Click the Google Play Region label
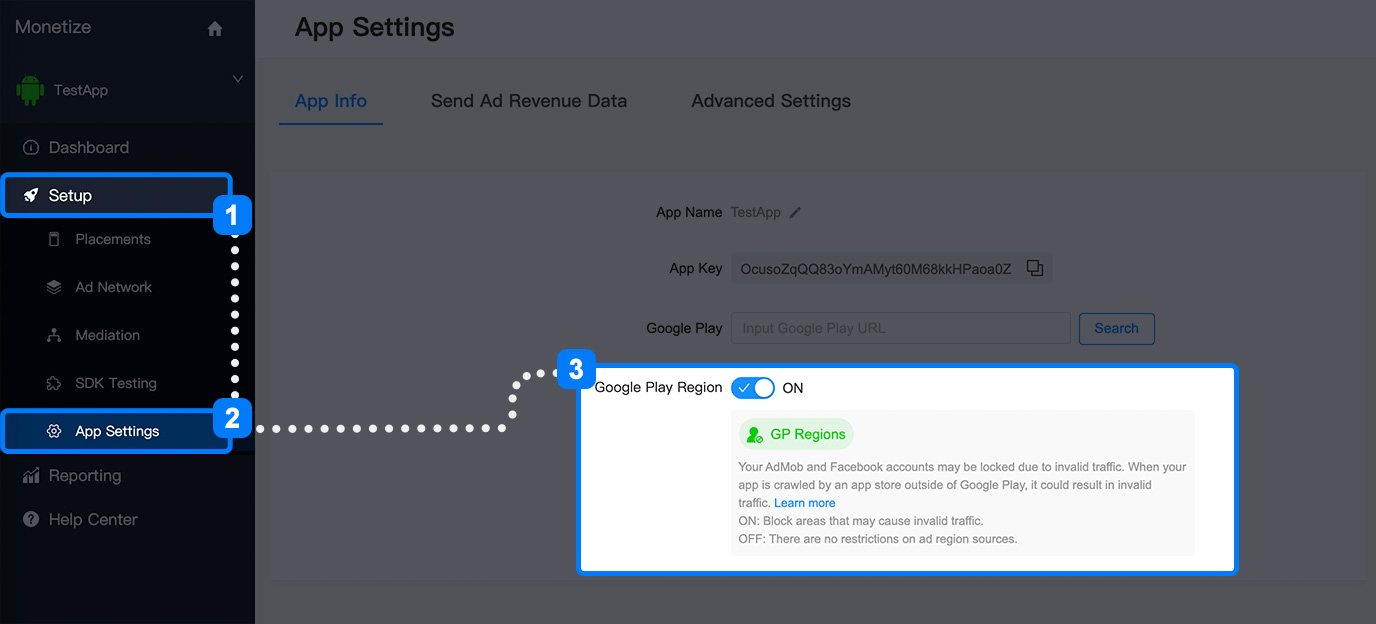The width and height of the screenshot is (1376, 624). tap(658, 388)
